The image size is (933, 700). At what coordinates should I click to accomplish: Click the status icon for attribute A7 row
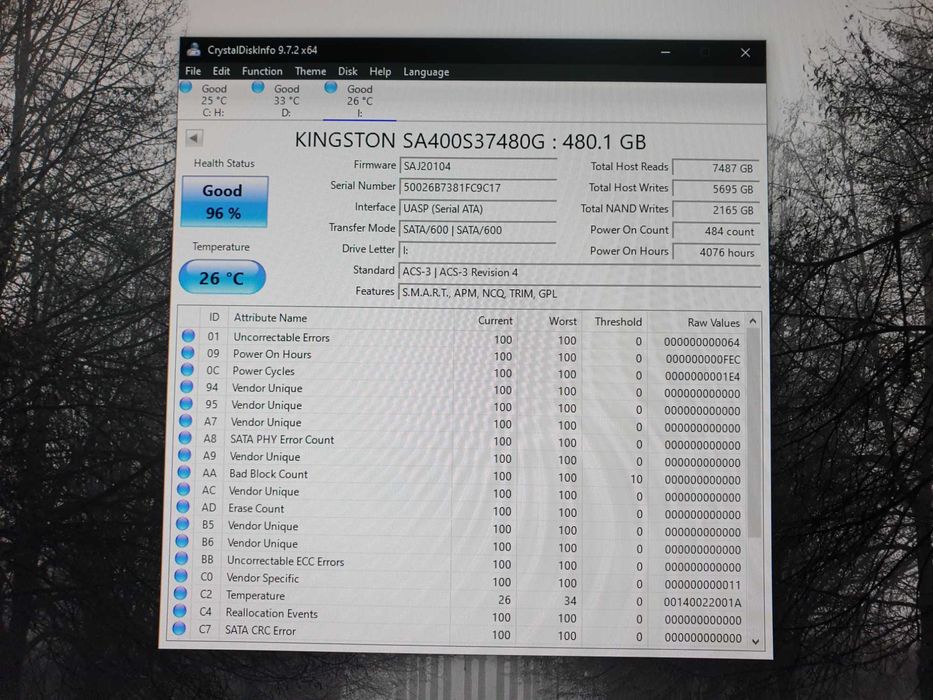(x=186, y=420)
